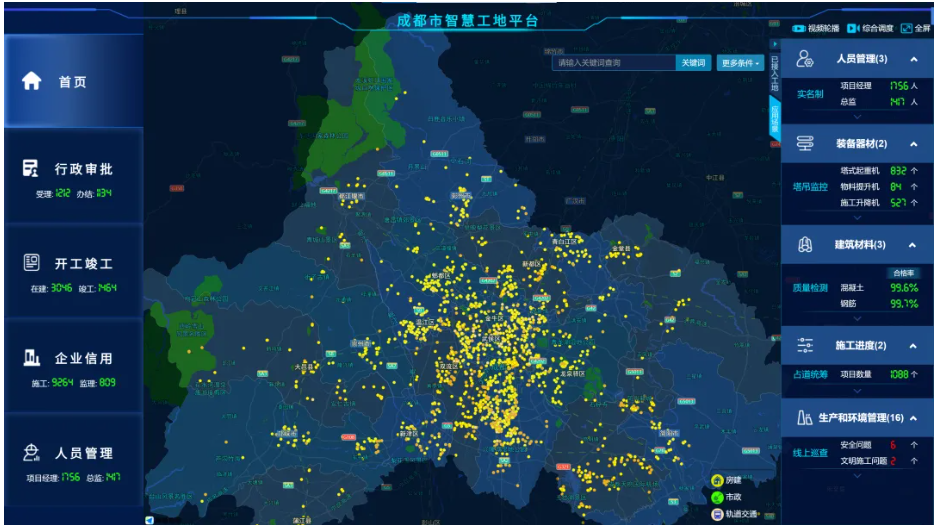Click the 开工竣工 sidebar icon

click(x=32, y=263)
